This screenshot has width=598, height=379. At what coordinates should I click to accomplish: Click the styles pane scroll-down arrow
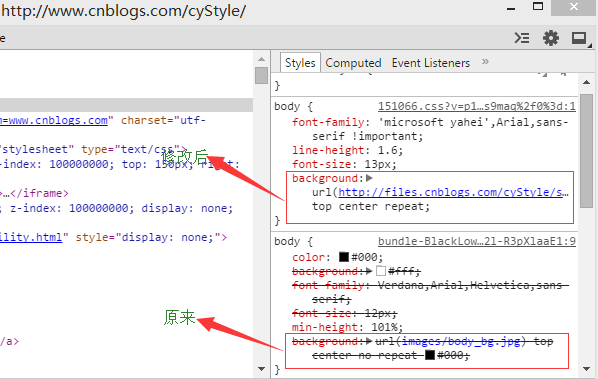(586, 369)
